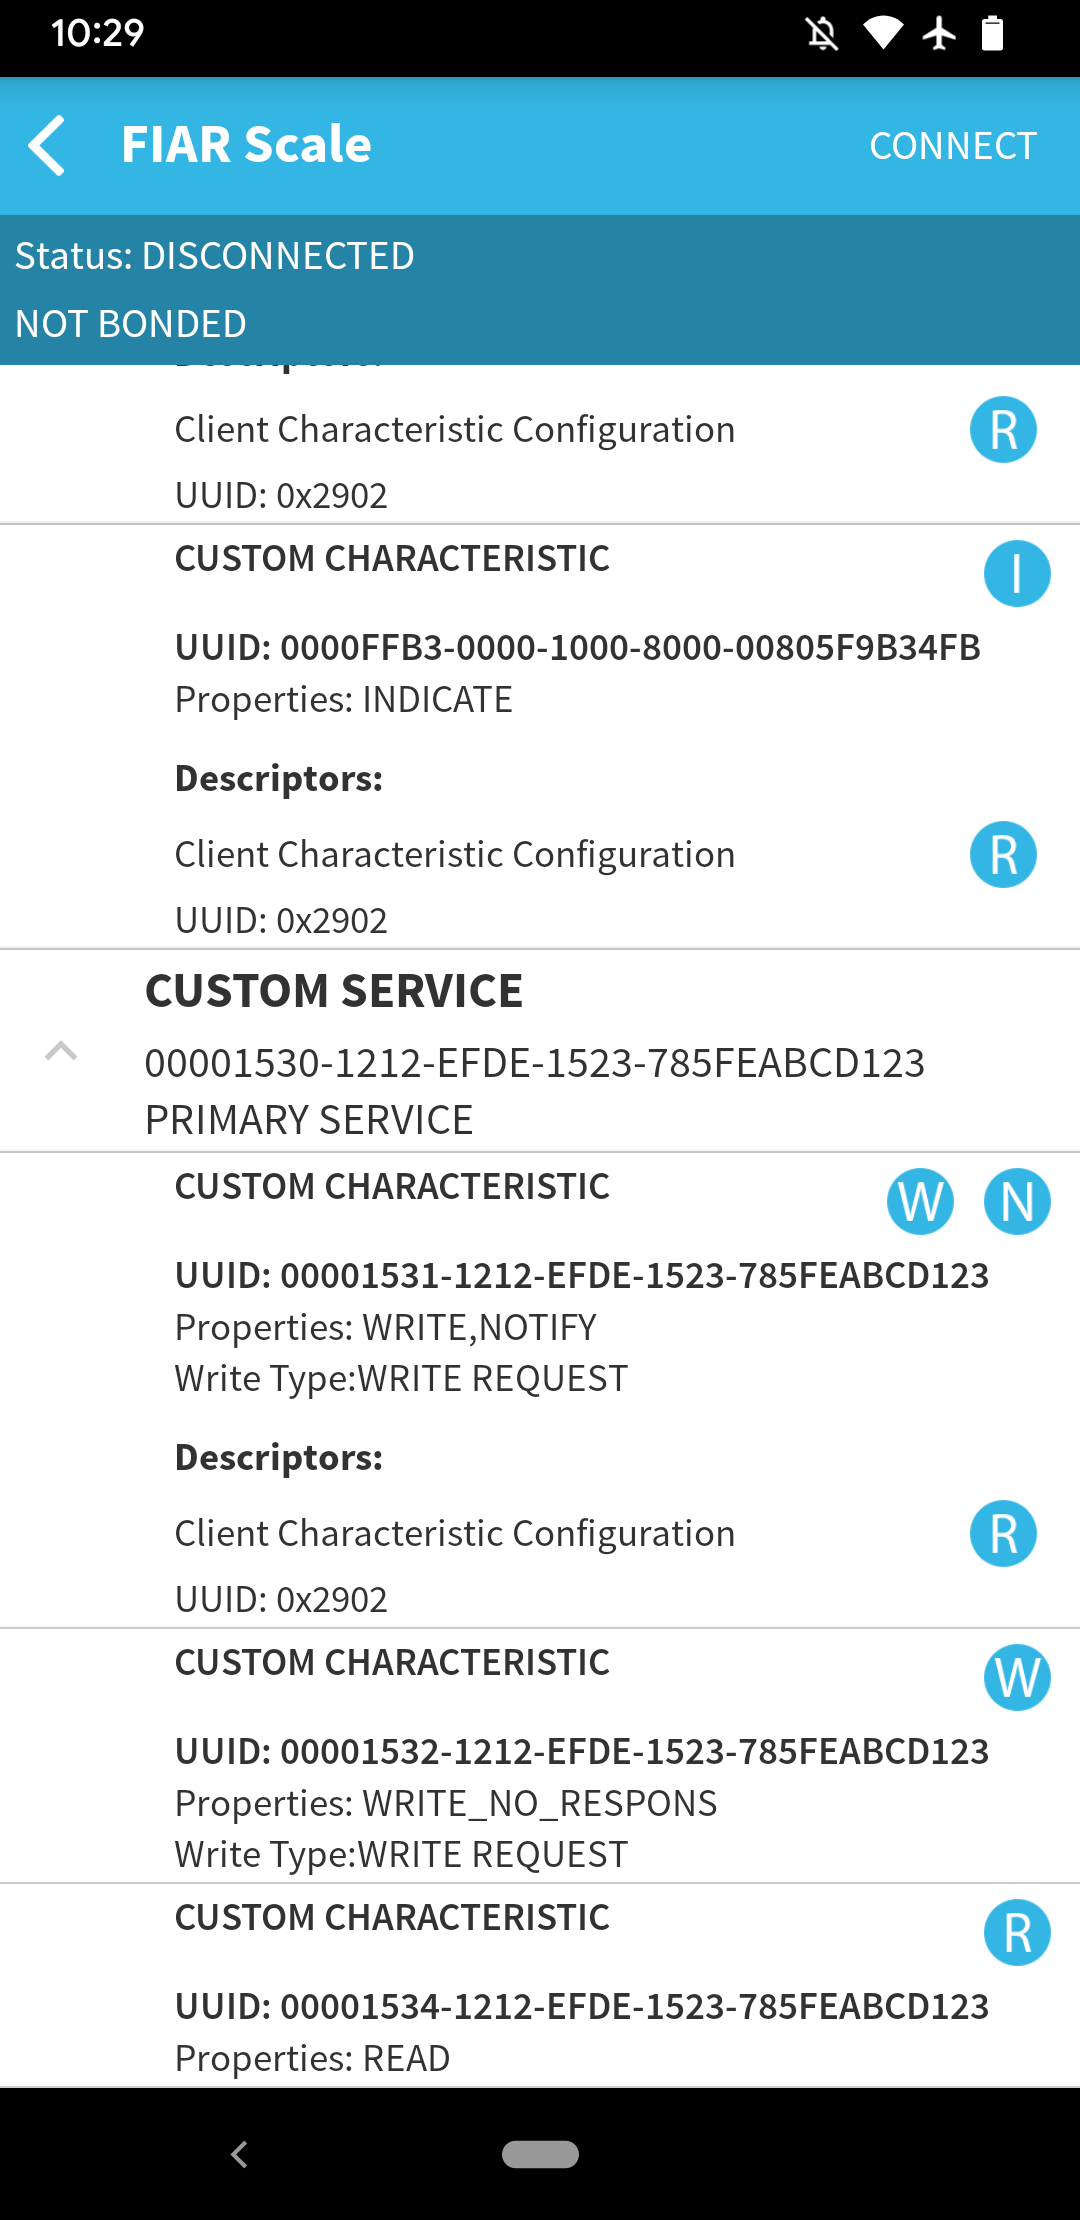Tap CONNECT to connect to FIAR Scale
This screenshot has width=1080, height=2220.
[951, 145]
